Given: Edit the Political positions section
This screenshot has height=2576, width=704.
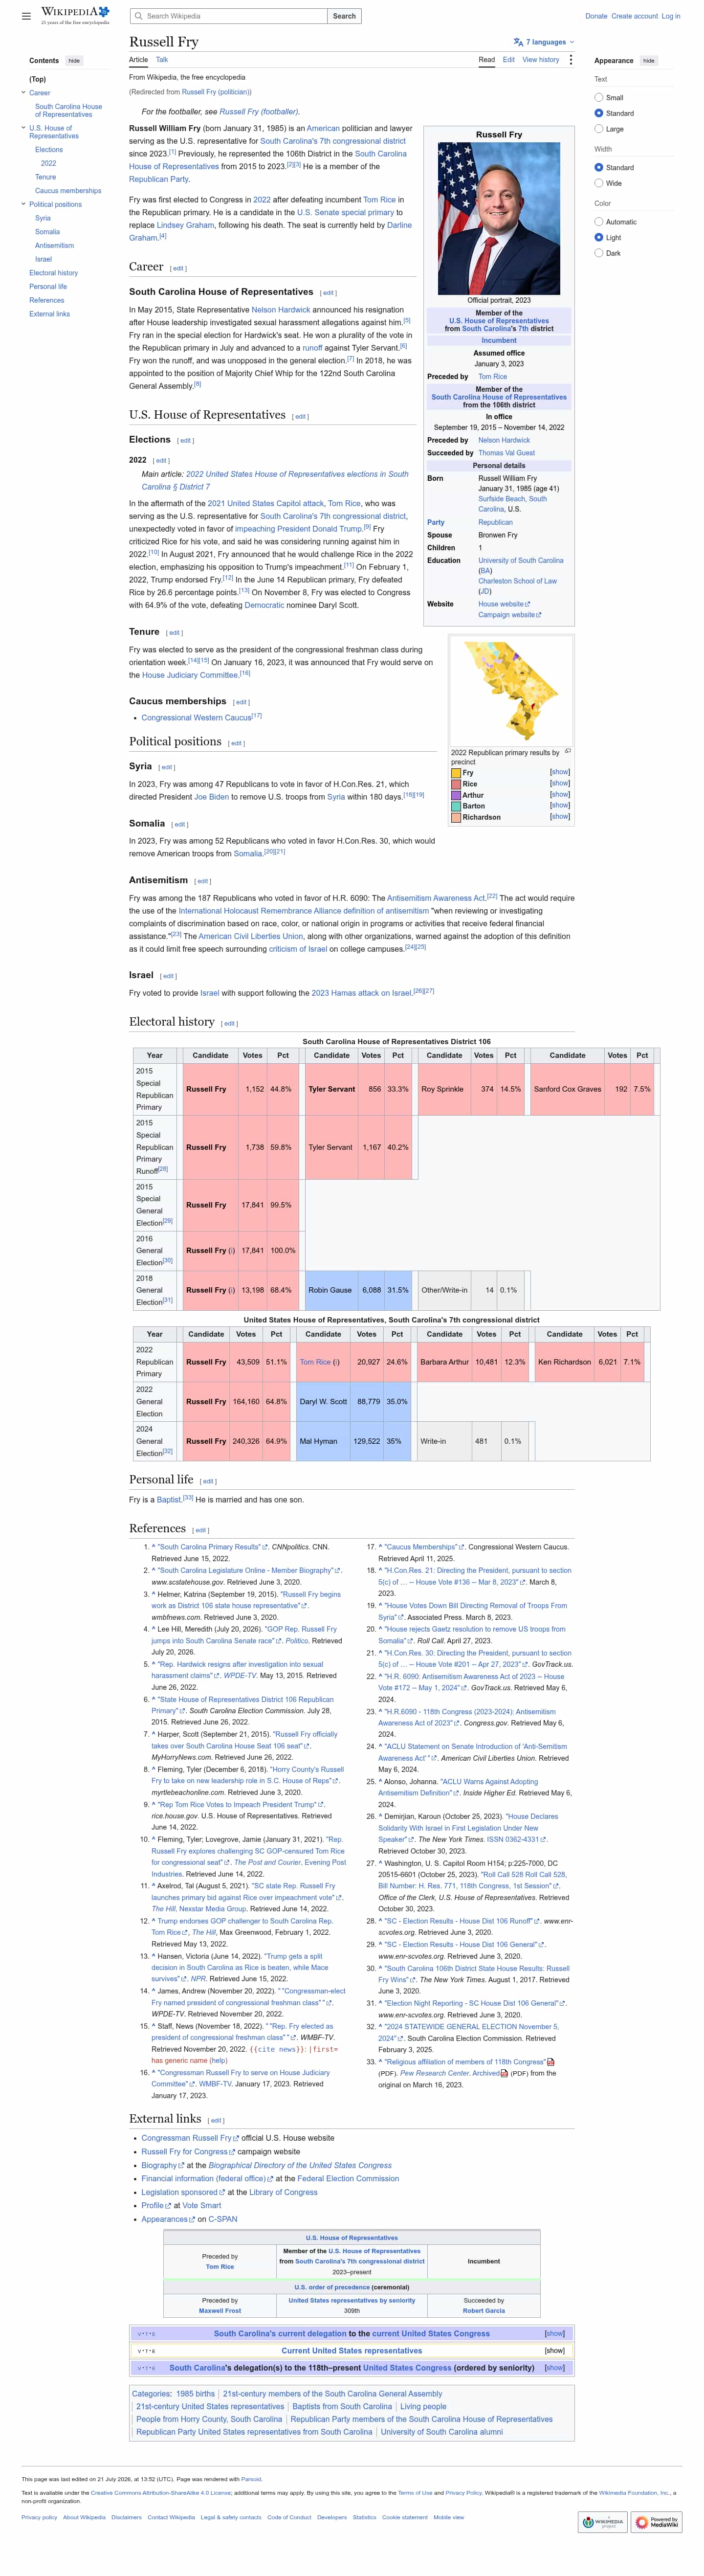Looking at the screenshot, I should pyautogui.click(x=236, y=743).
